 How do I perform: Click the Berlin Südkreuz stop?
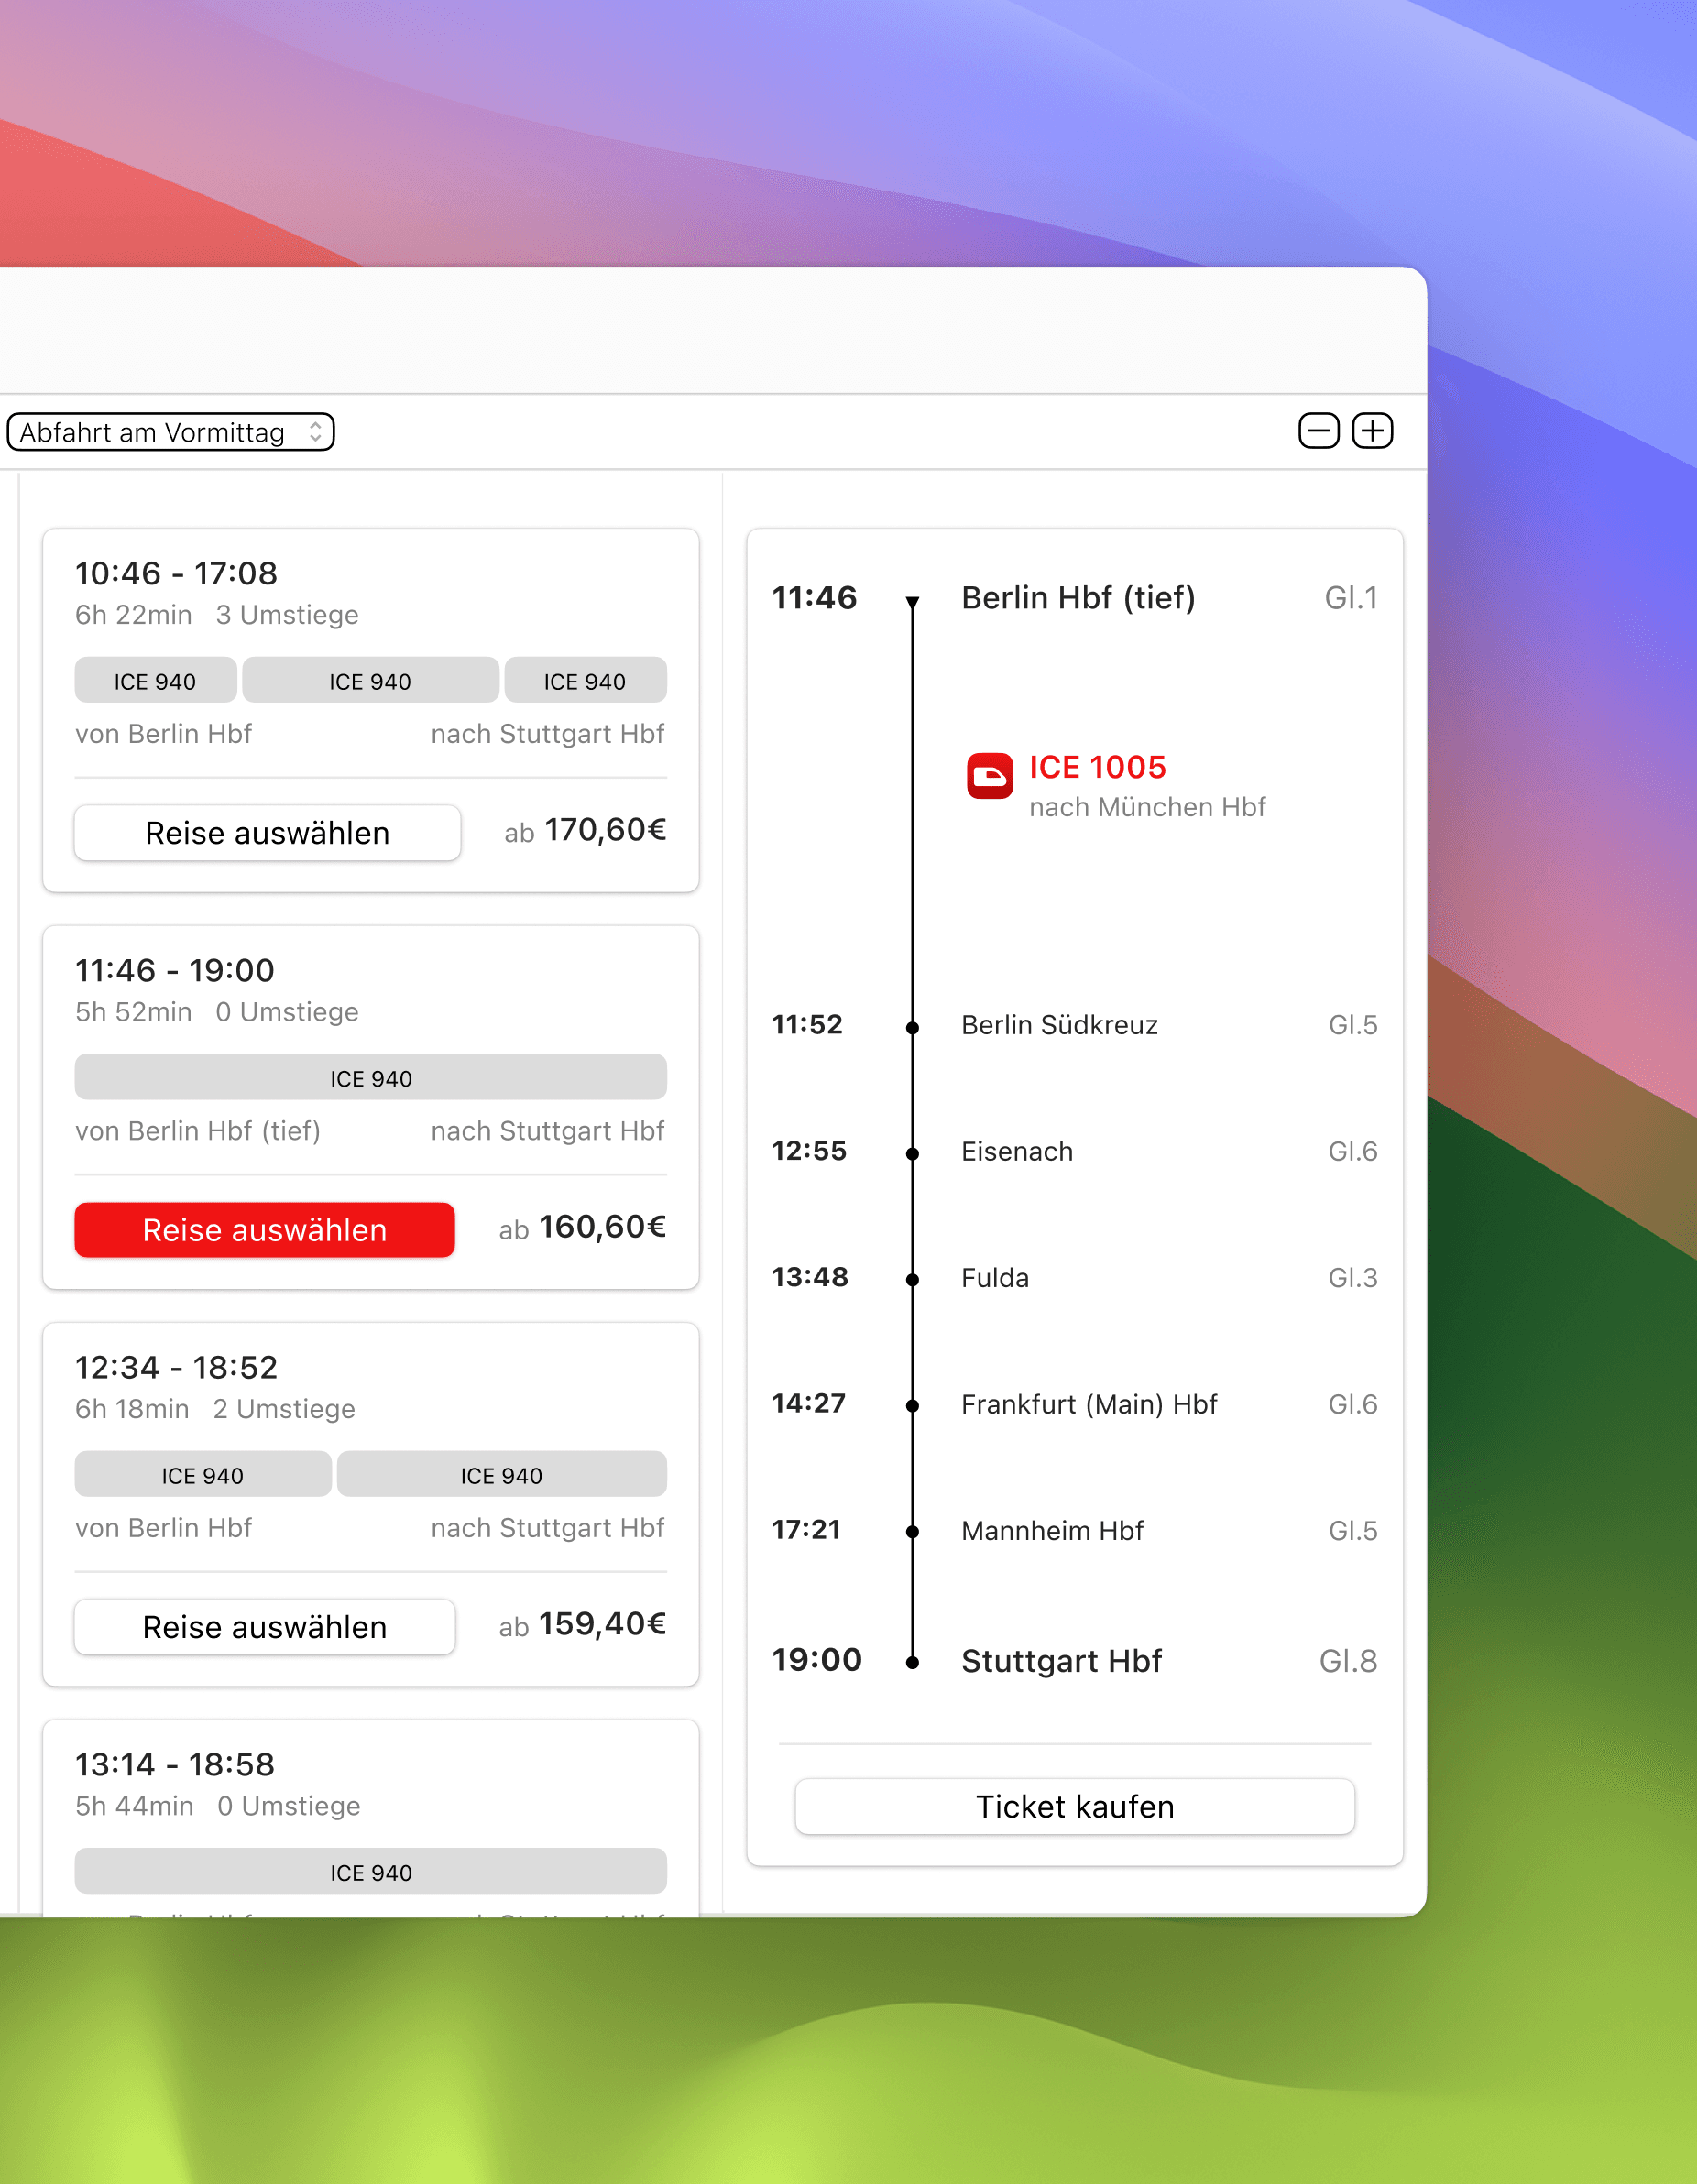coord(1059,1025)
